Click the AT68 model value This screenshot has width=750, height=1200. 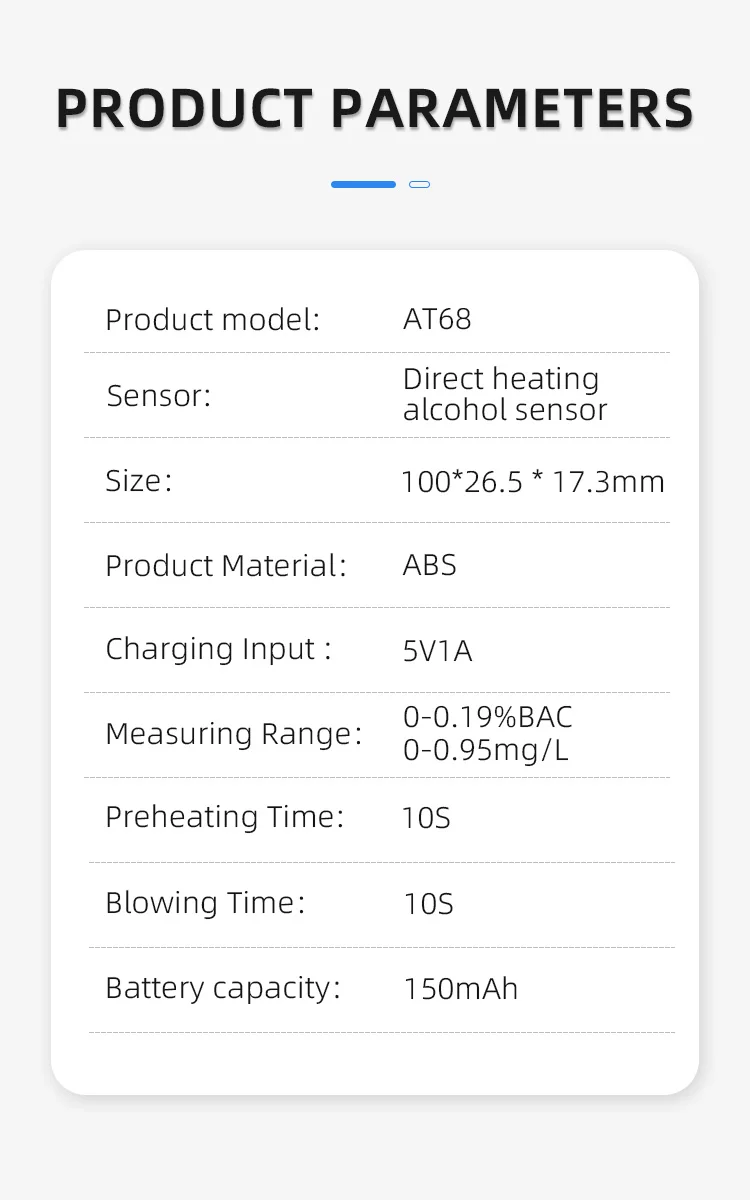[437, 319]
